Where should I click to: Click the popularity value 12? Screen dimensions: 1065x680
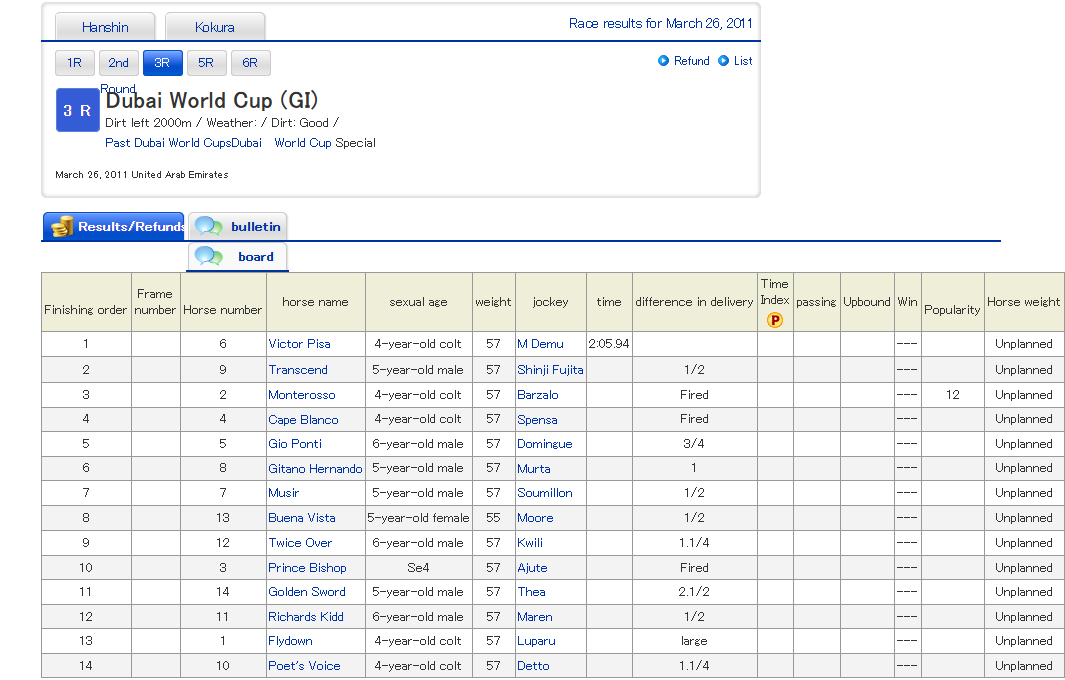(953, 395)
